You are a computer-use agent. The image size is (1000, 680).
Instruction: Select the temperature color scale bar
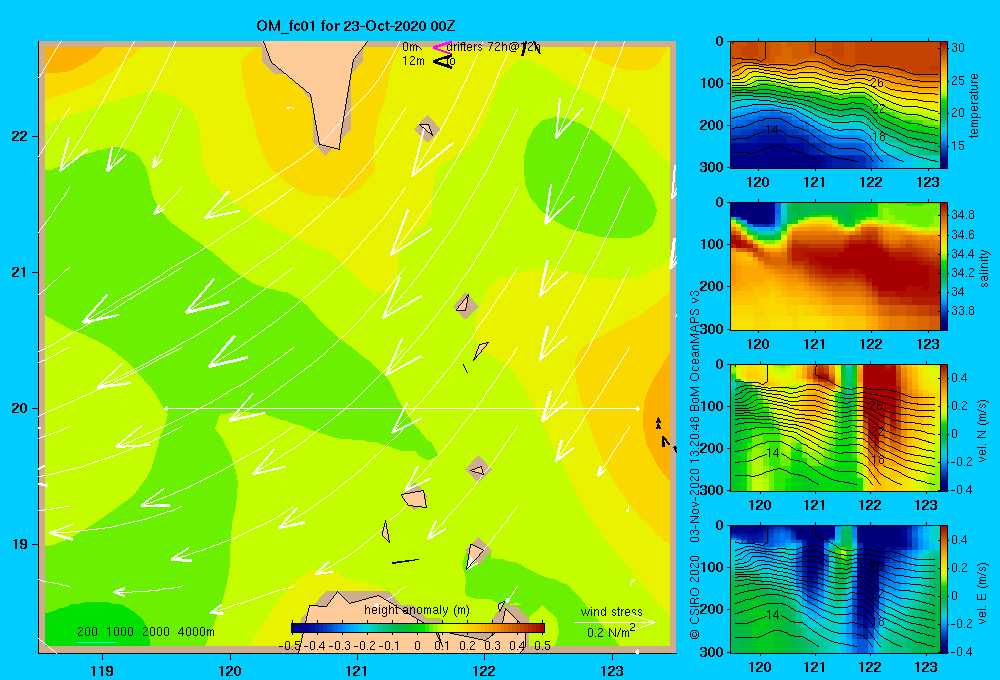pyautogui.click(x=944, y=105)
